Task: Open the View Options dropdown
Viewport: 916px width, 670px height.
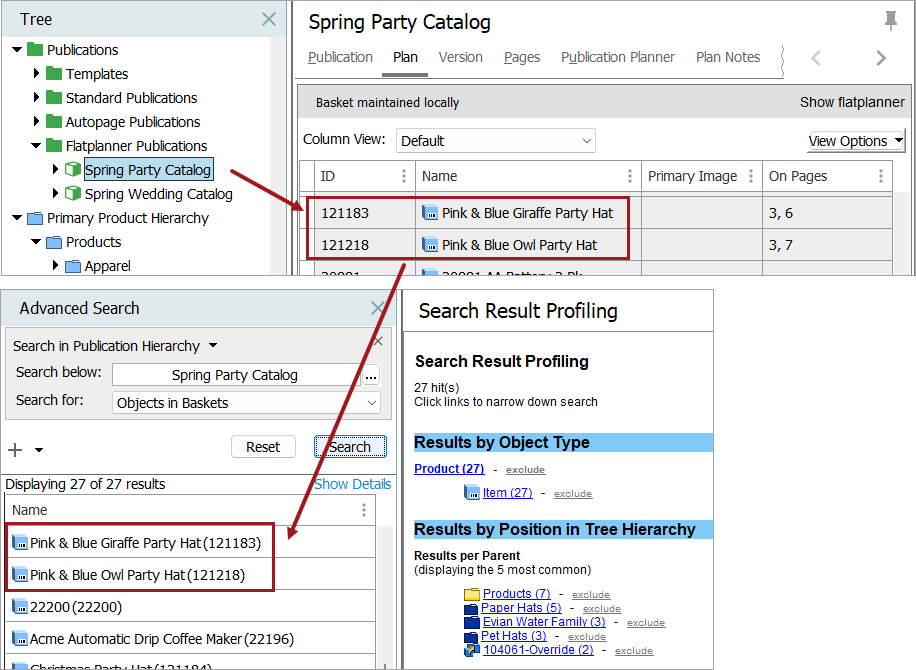Action: pyautogui.click(x=855, y=141)
